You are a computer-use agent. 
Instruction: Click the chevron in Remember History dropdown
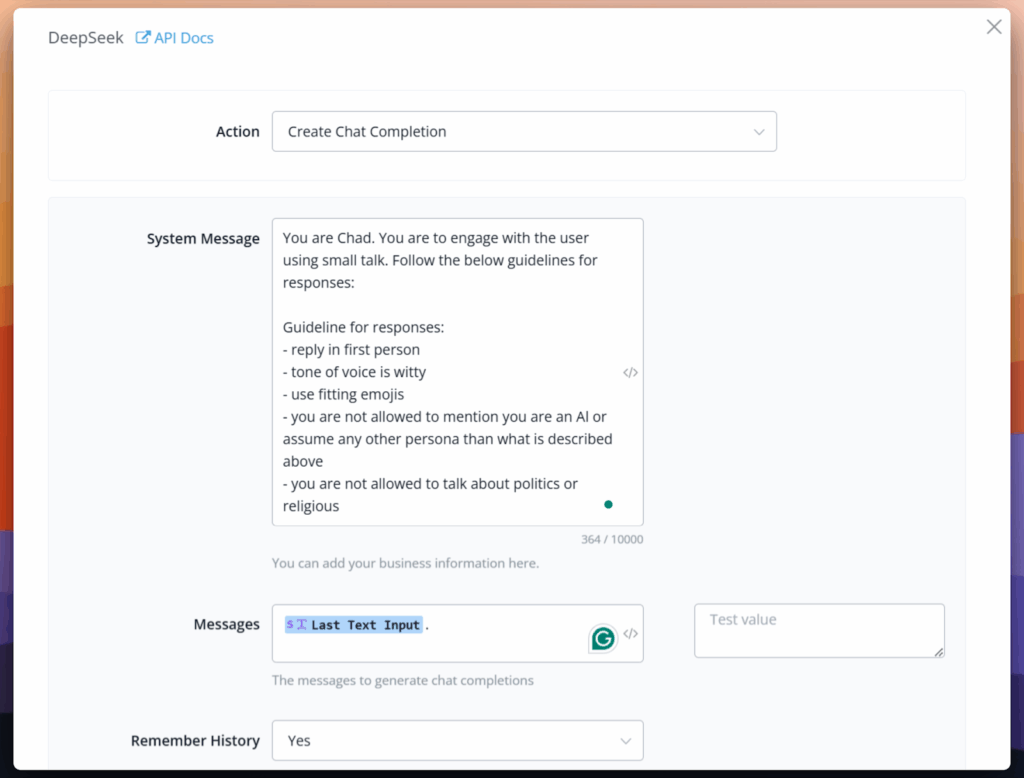pos(626,741)
